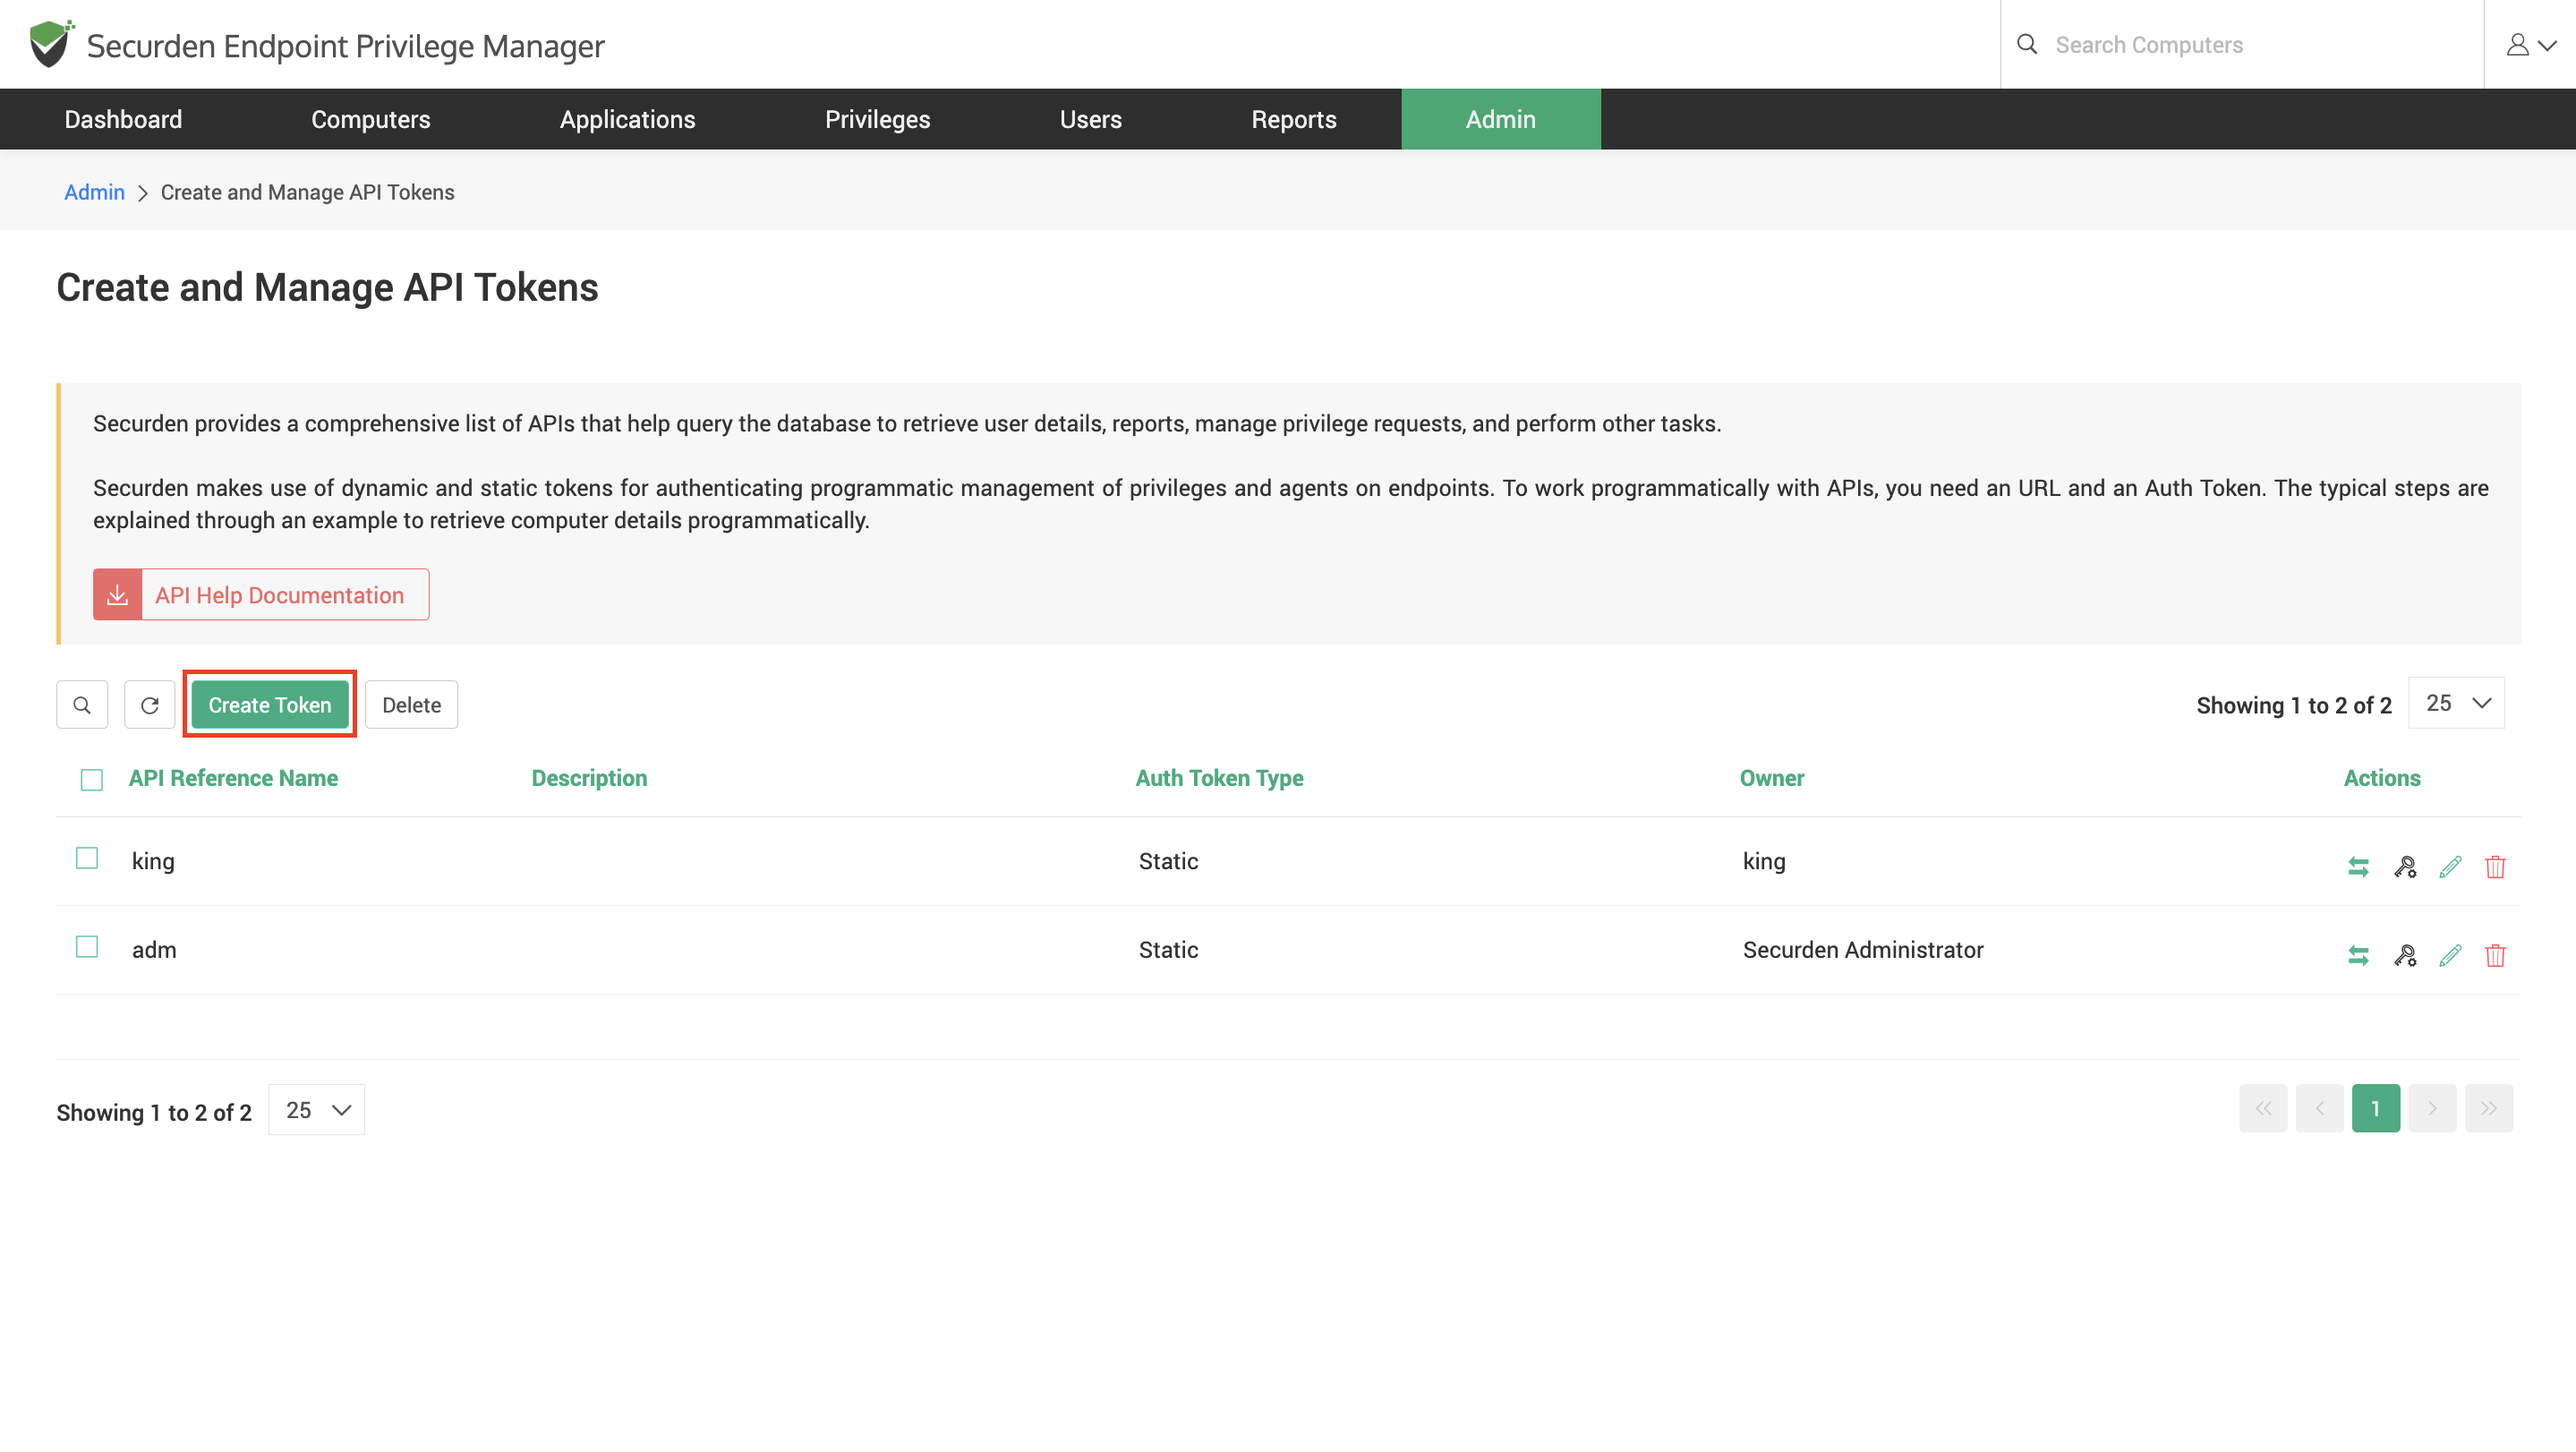Viewport: 2576px width, 1452px height.
Task: Edit the king token with pencil icon
Action: click(2450, 867)
